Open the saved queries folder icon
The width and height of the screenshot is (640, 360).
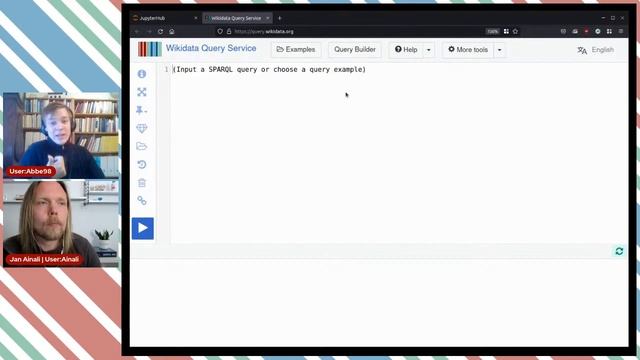click(x=142, y=147)
